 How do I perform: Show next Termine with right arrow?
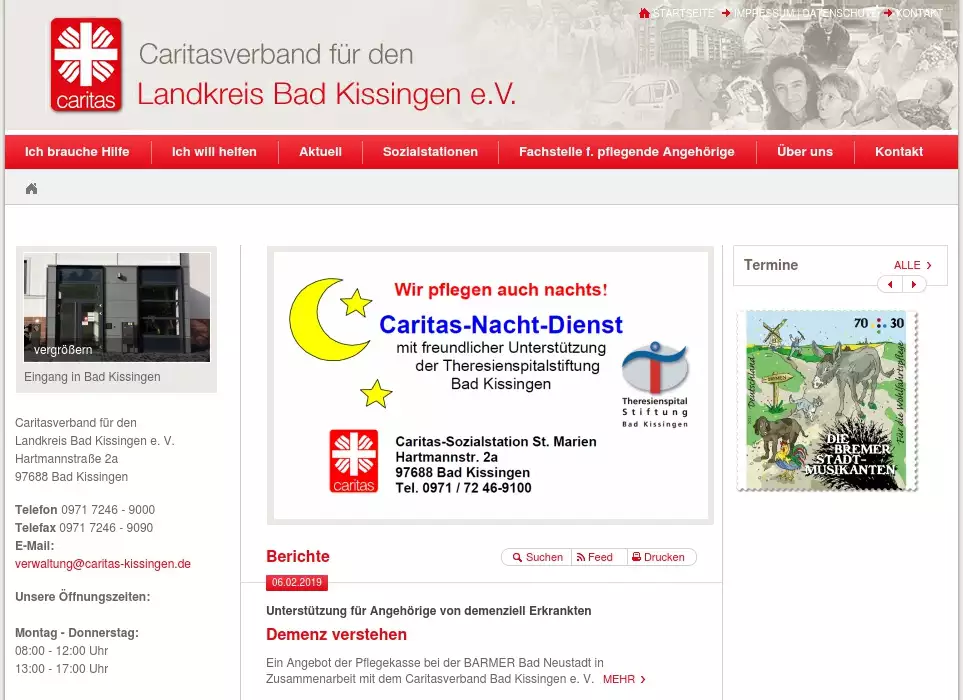click(x=914, y=285)
